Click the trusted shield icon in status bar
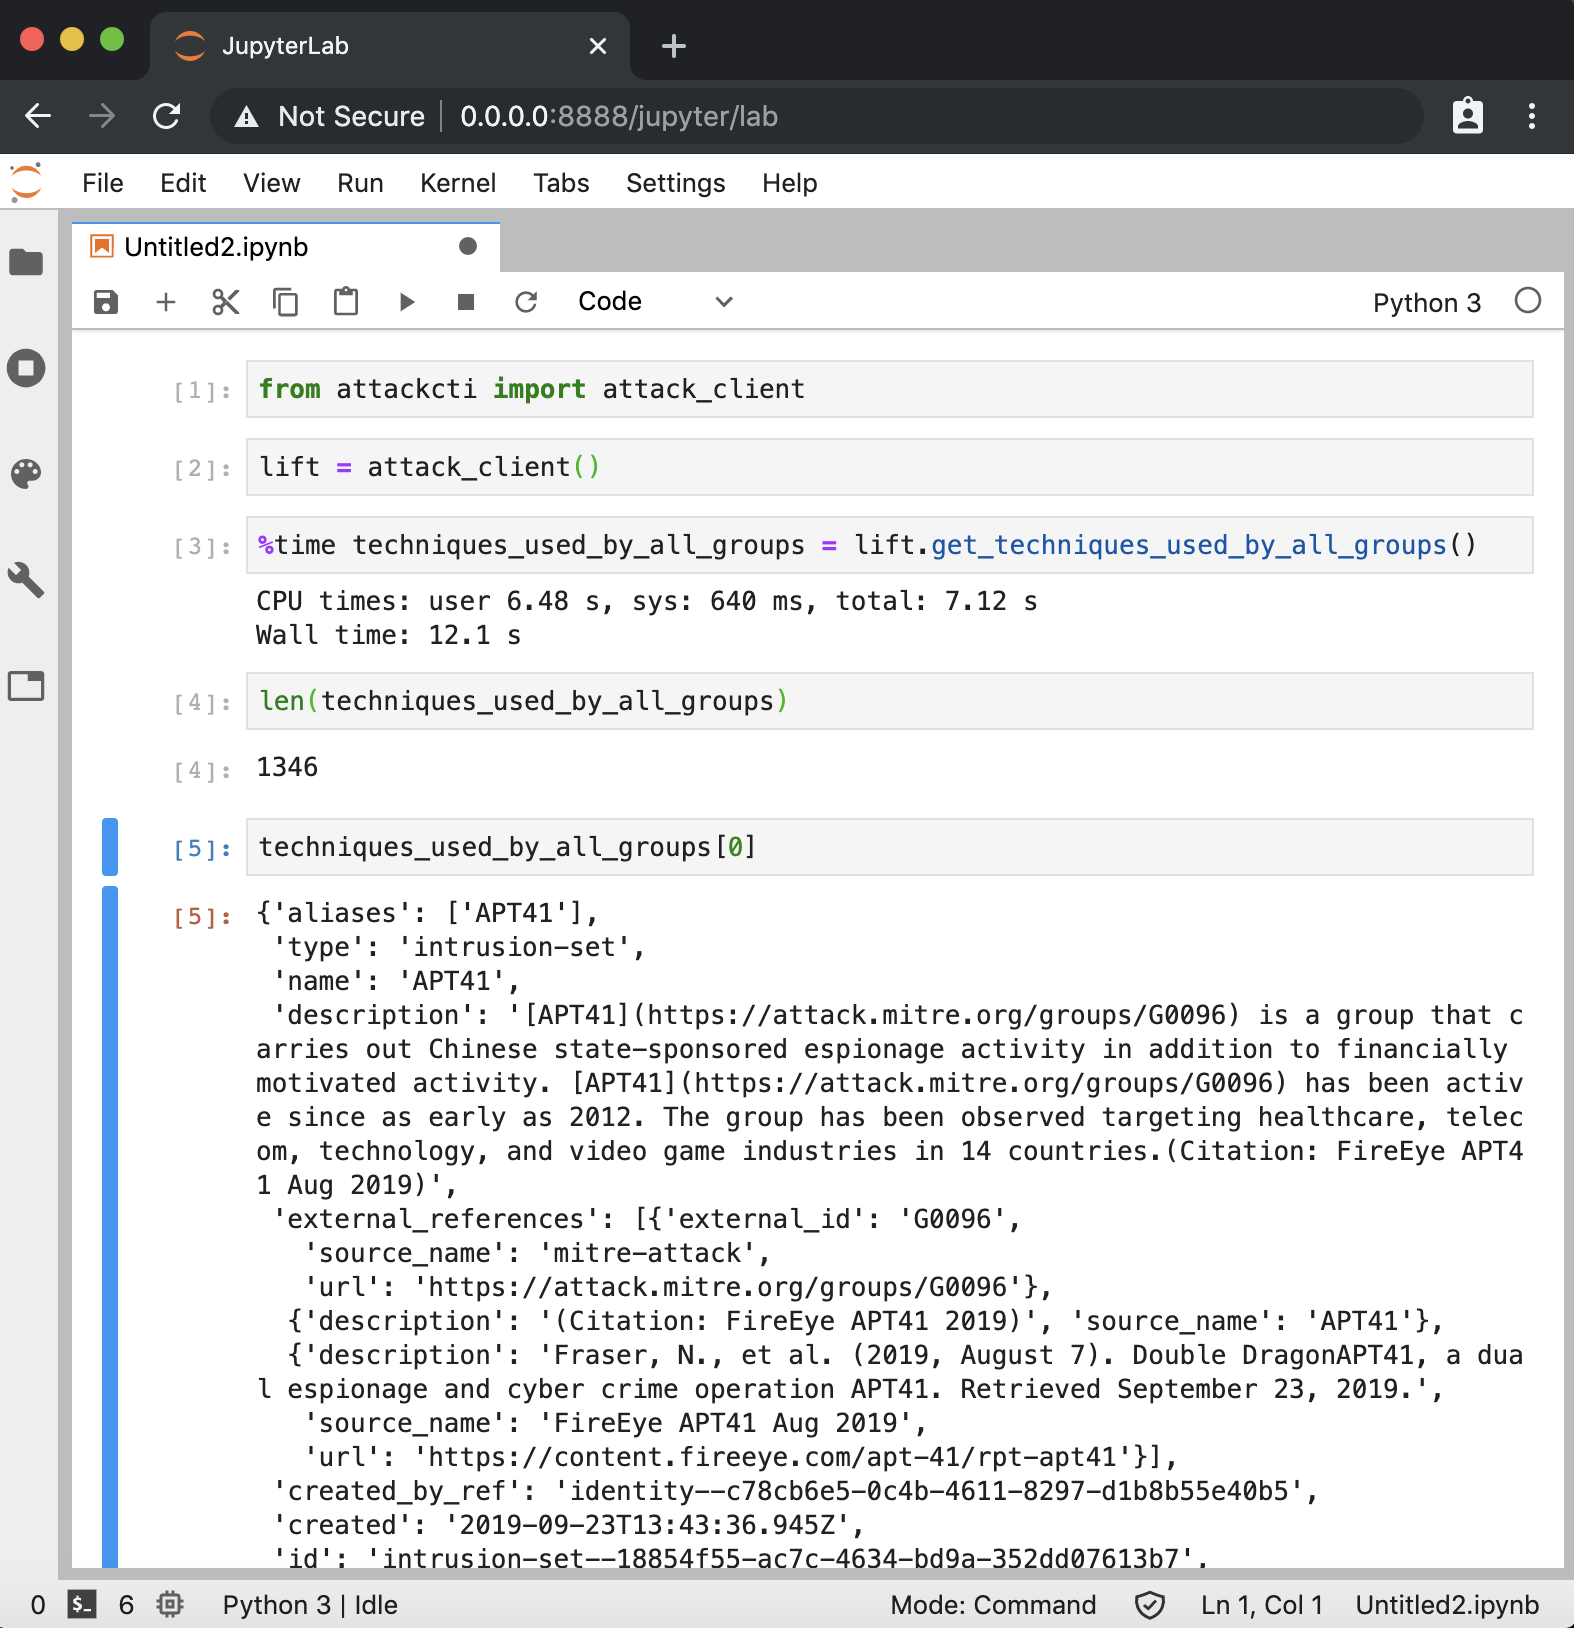The width and height of the screenshot is (1574, 1628). (x=1150, y=1605)
